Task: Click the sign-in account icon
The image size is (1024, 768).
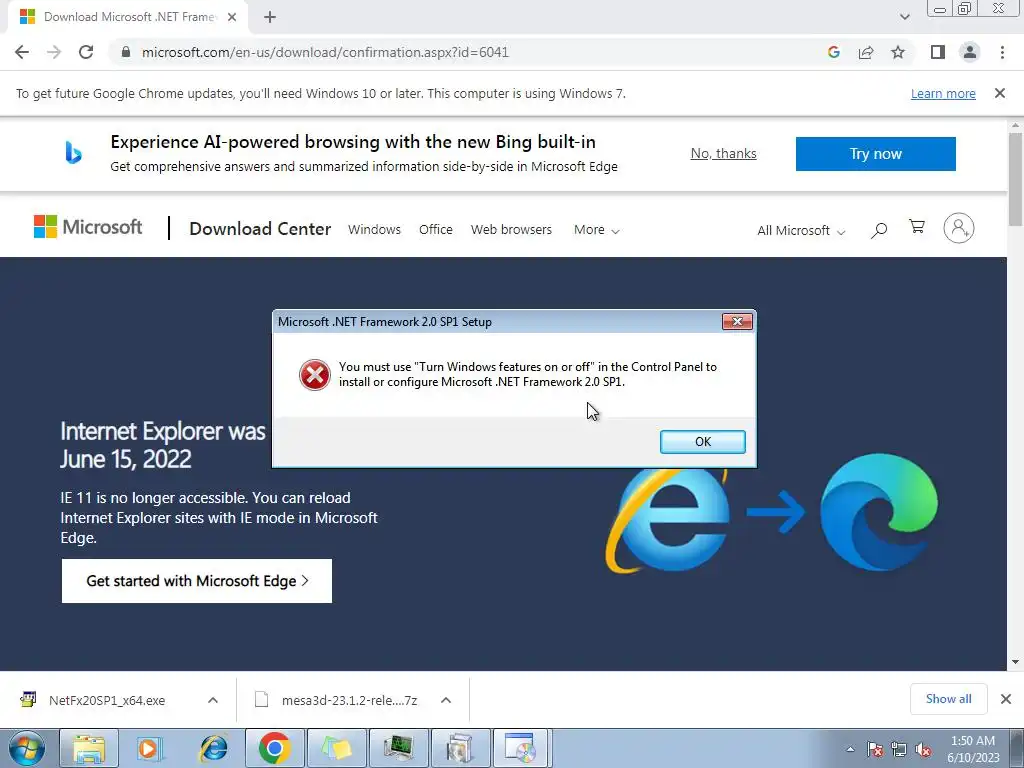Action: (959, 228)
